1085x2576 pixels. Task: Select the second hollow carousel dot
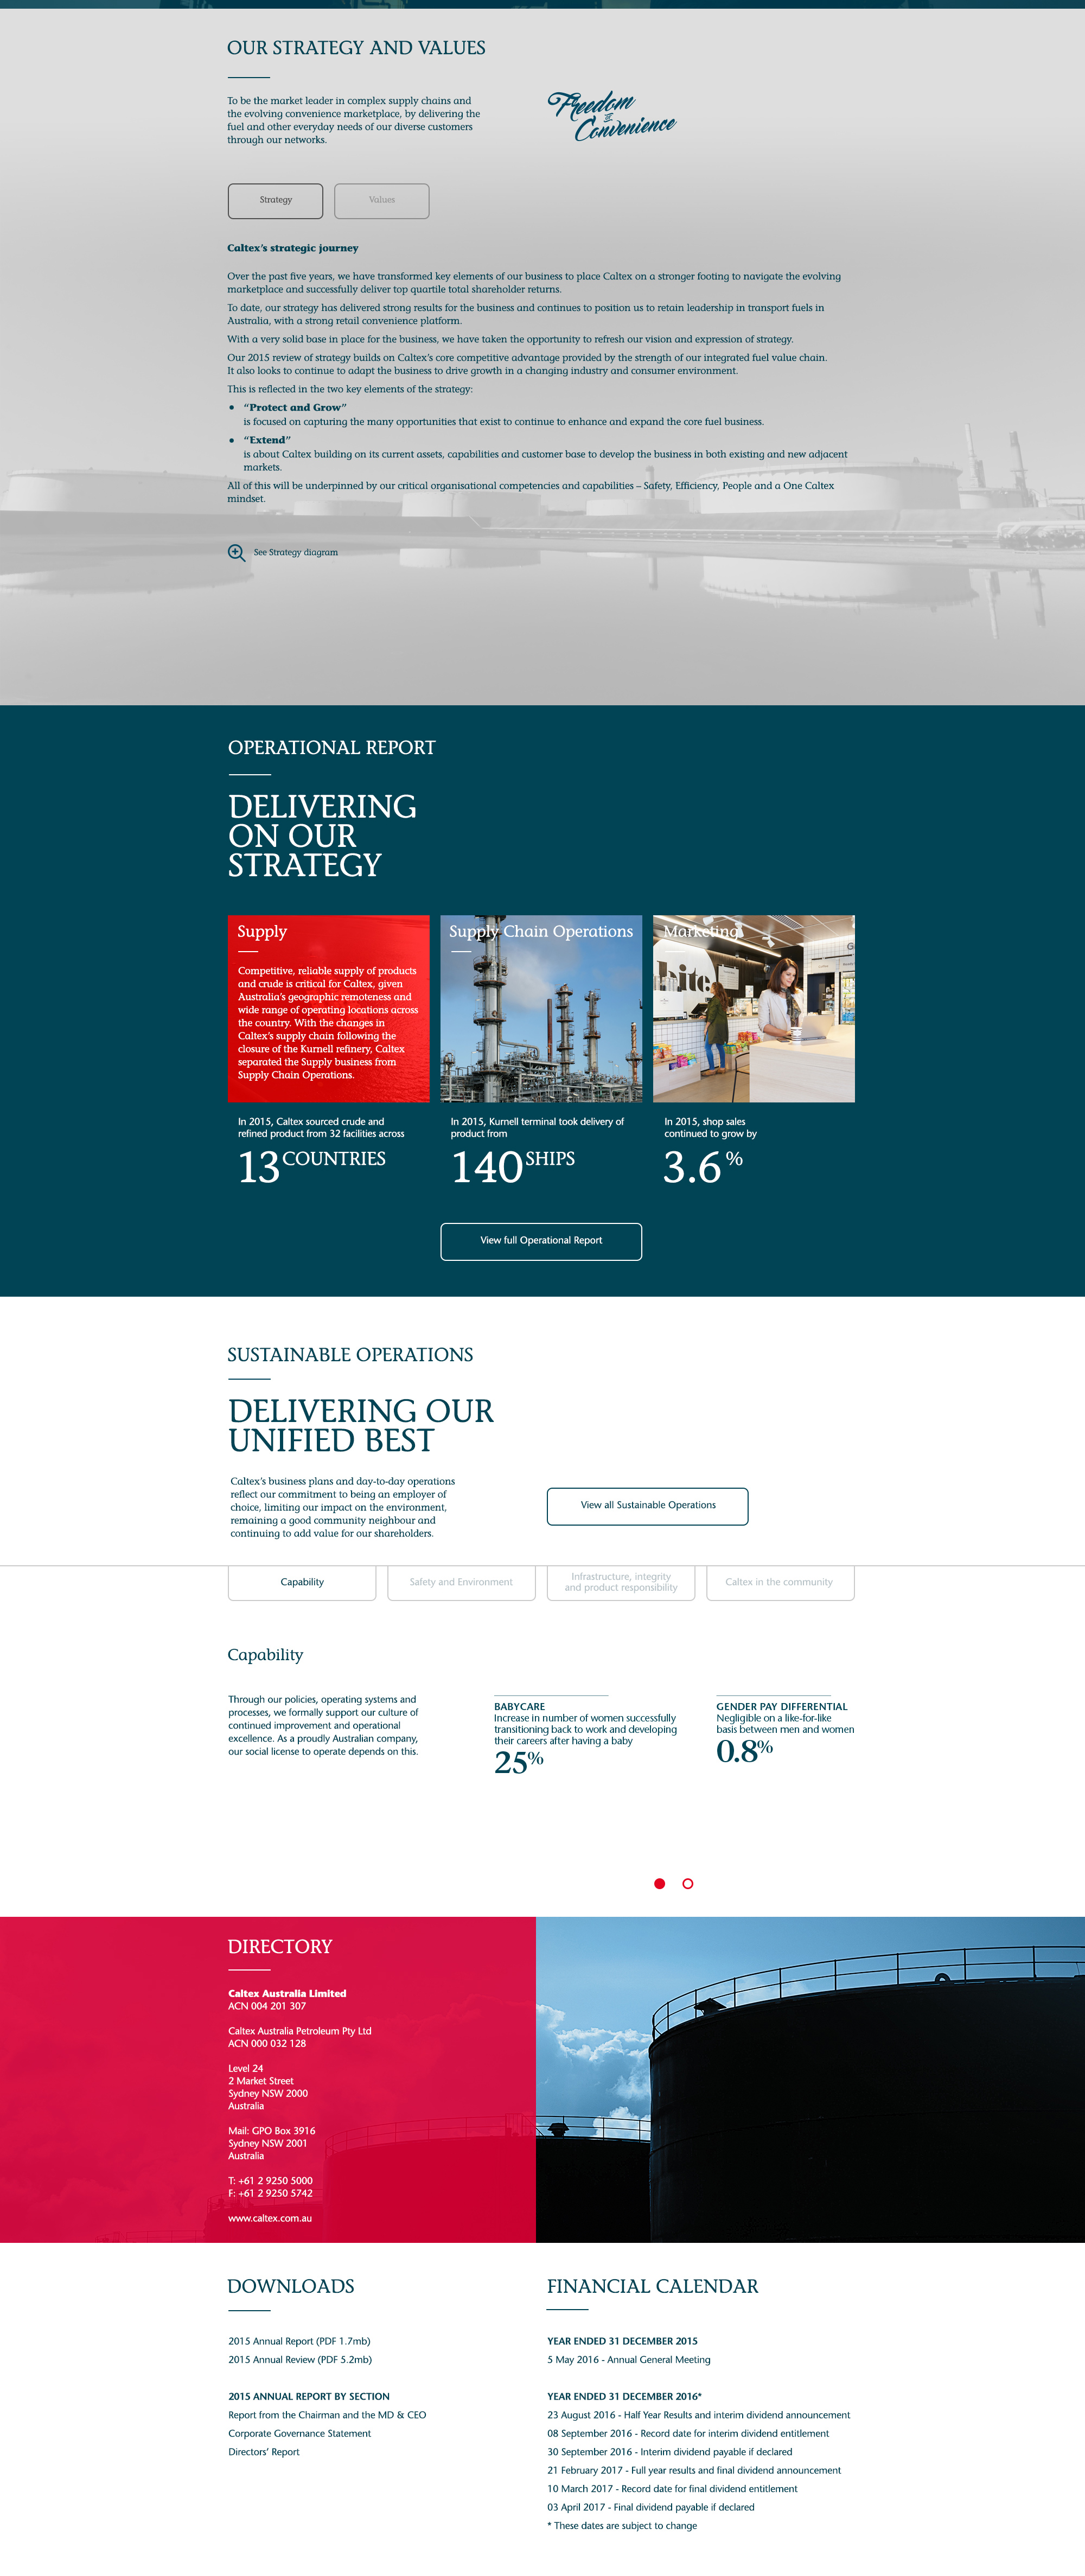(x=688, y=1883)
